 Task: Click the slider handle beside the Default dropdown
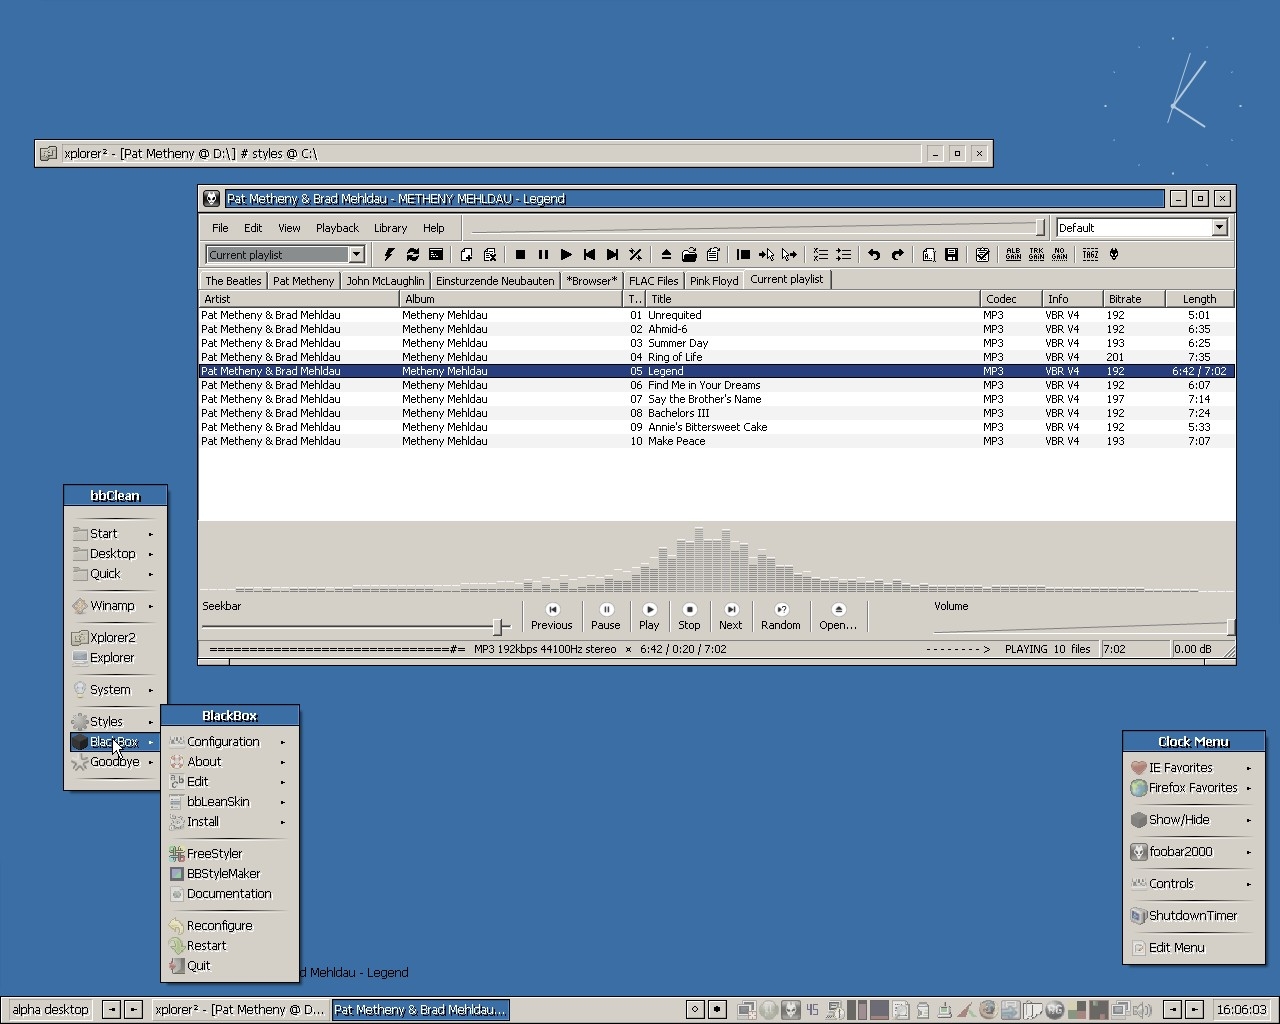click(x=1040, y=228)
